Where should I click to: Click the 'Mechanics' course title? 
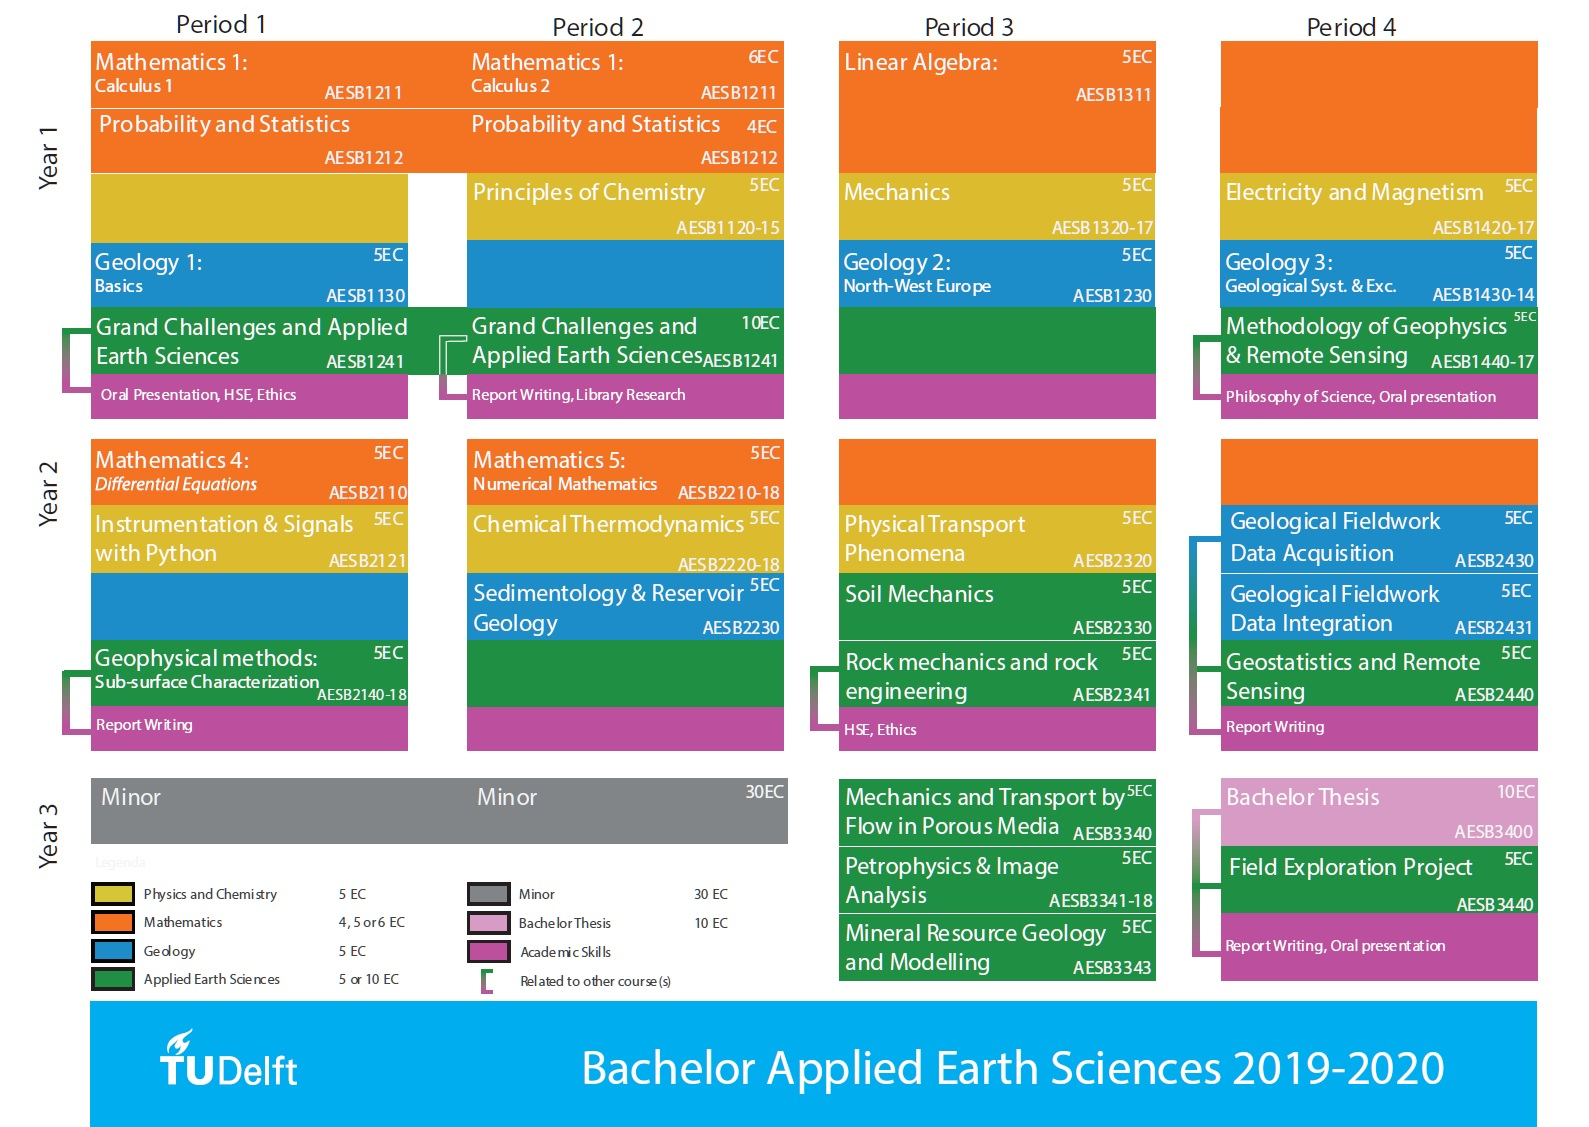point(897,192)
